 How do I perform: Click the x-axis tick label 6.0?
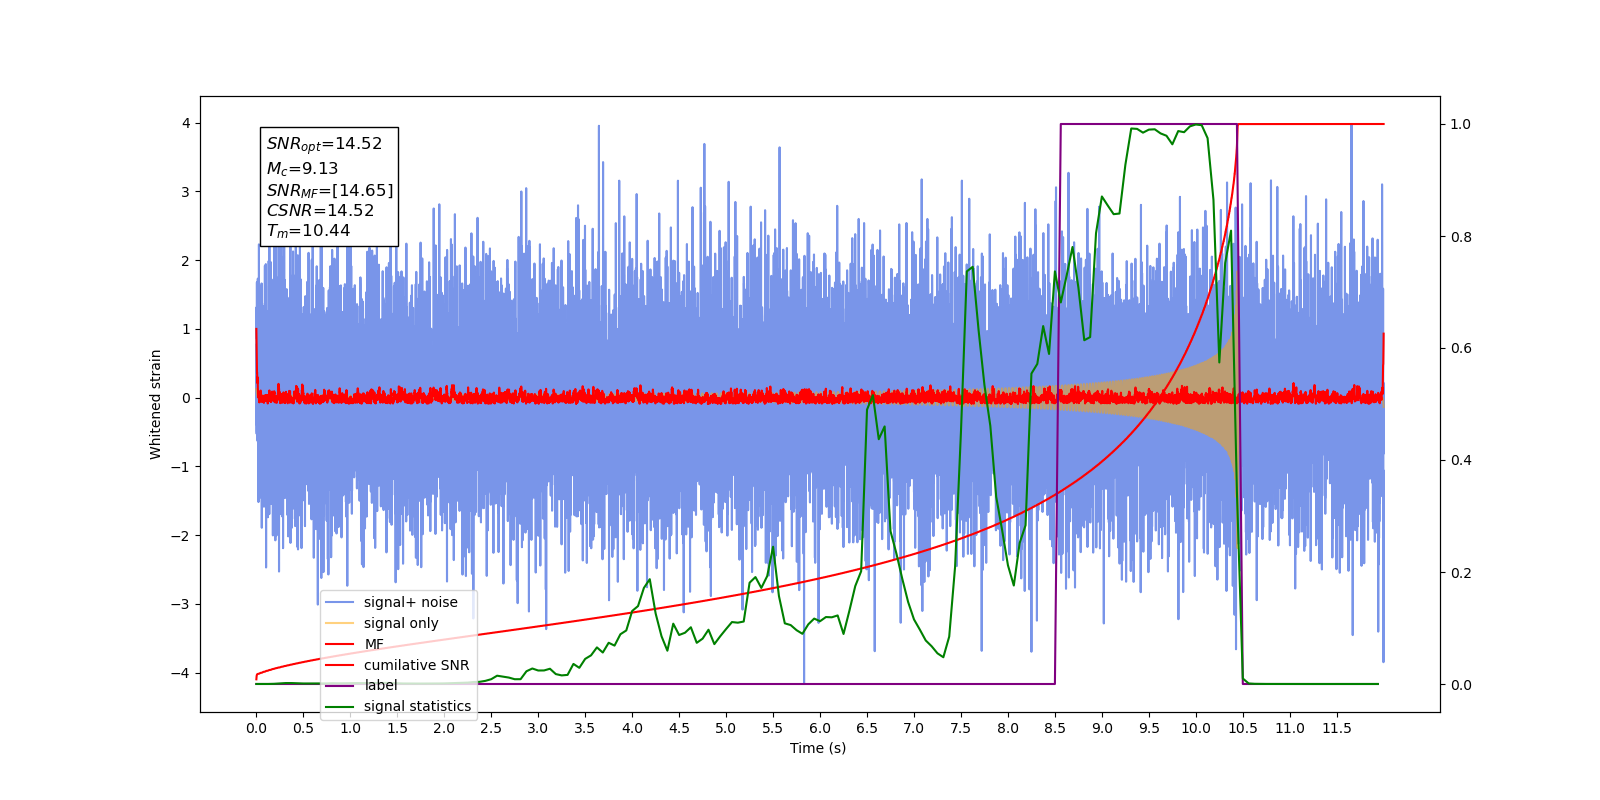pos(820,728)
